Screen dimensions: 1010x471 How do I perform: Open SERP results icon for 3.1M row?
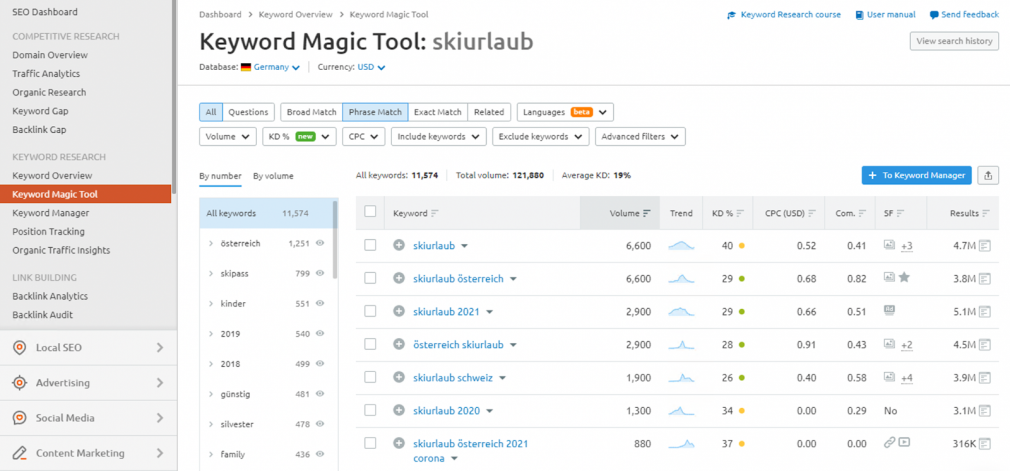[x=985, y=410]
